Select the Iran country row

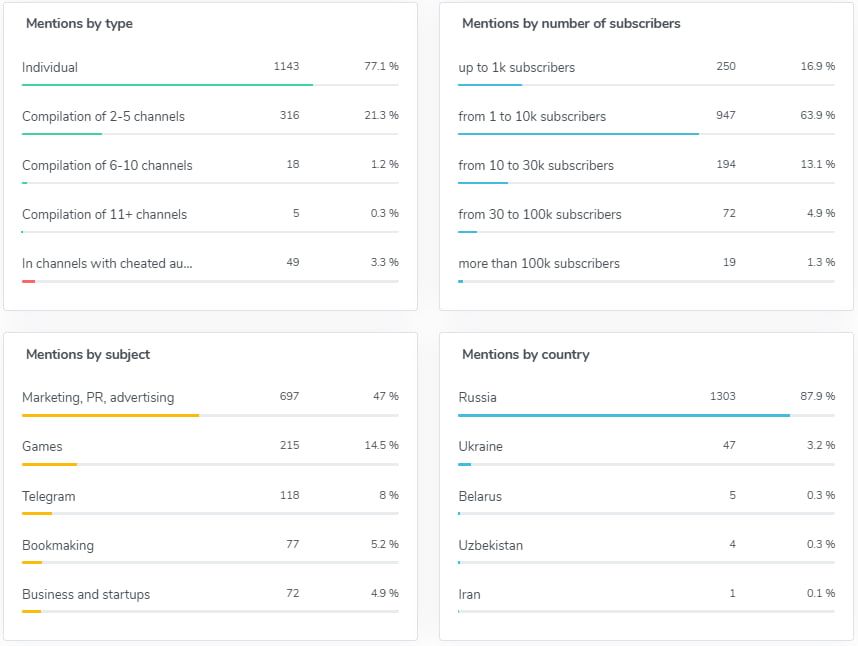point(469,594)
